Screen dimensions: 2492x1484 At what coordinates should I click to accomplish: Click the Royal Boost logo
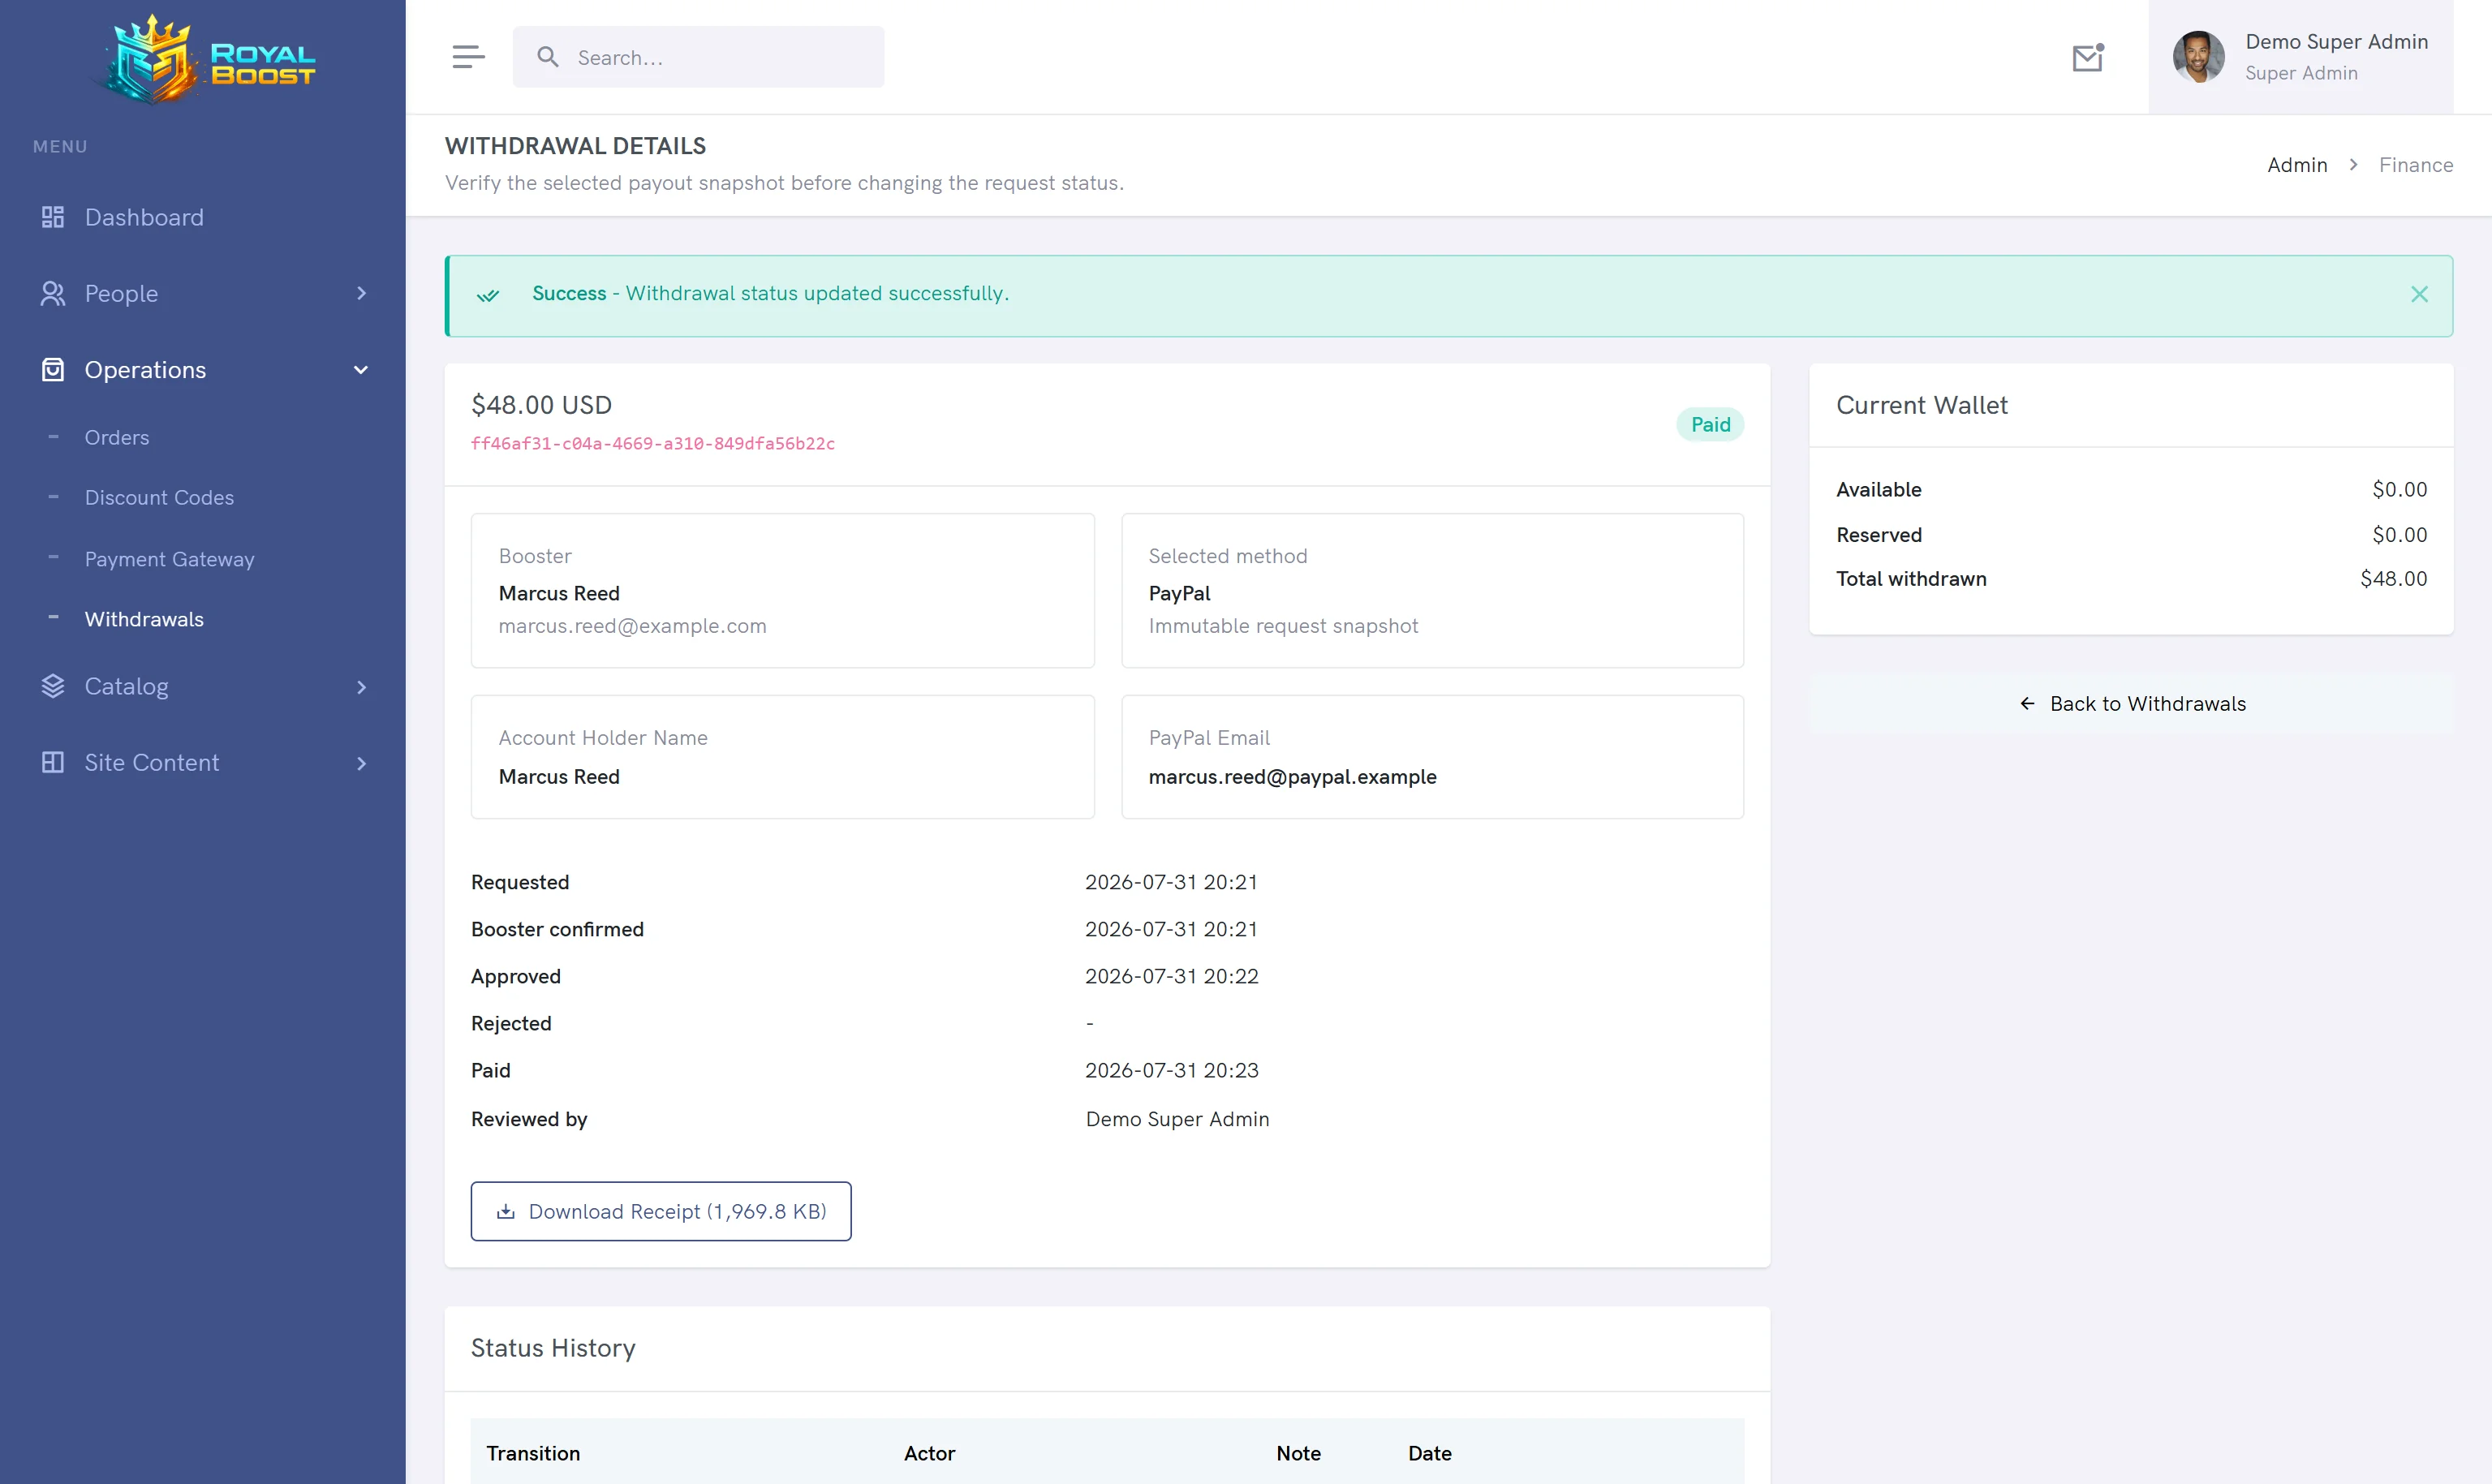coord(208,59)
